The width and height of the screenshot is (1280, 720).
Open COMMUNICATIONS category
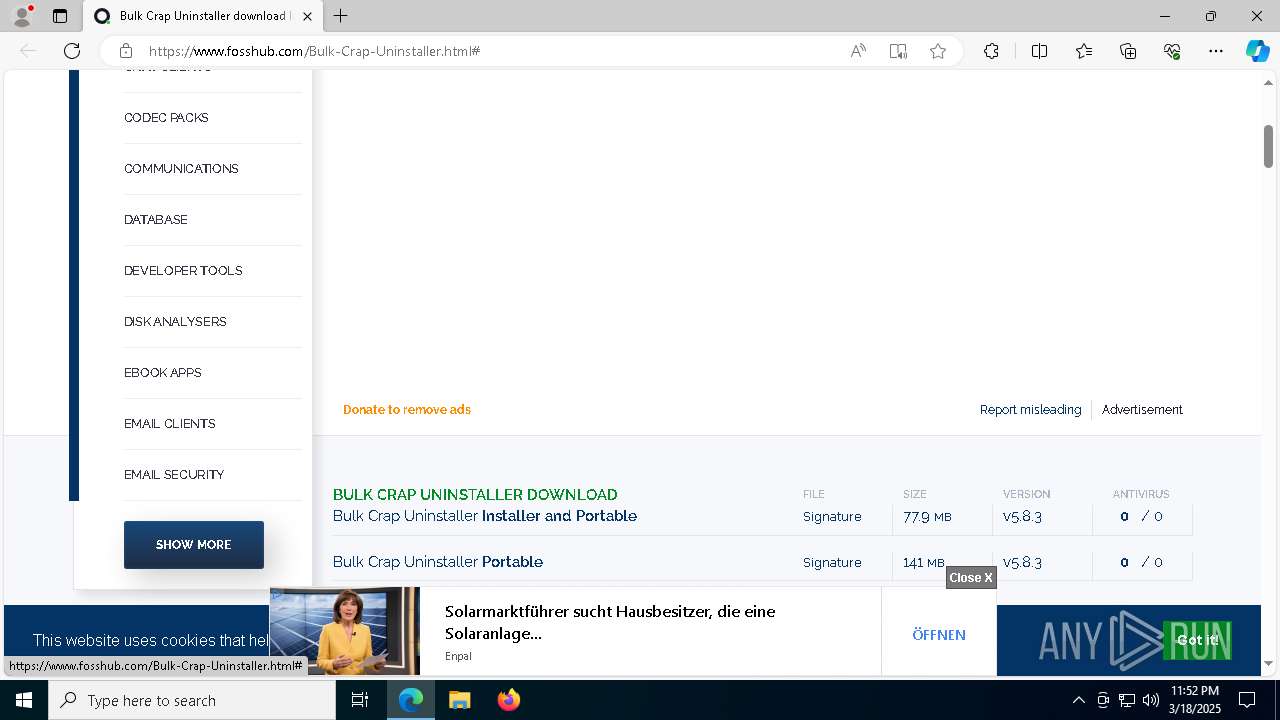(x=181, y=169)
